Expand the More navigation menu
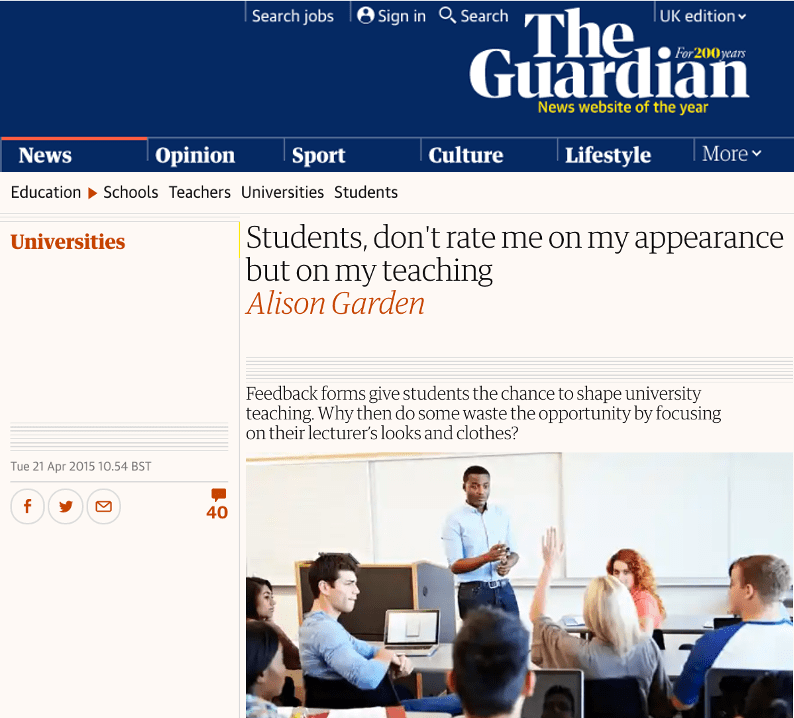 [731, 153]
